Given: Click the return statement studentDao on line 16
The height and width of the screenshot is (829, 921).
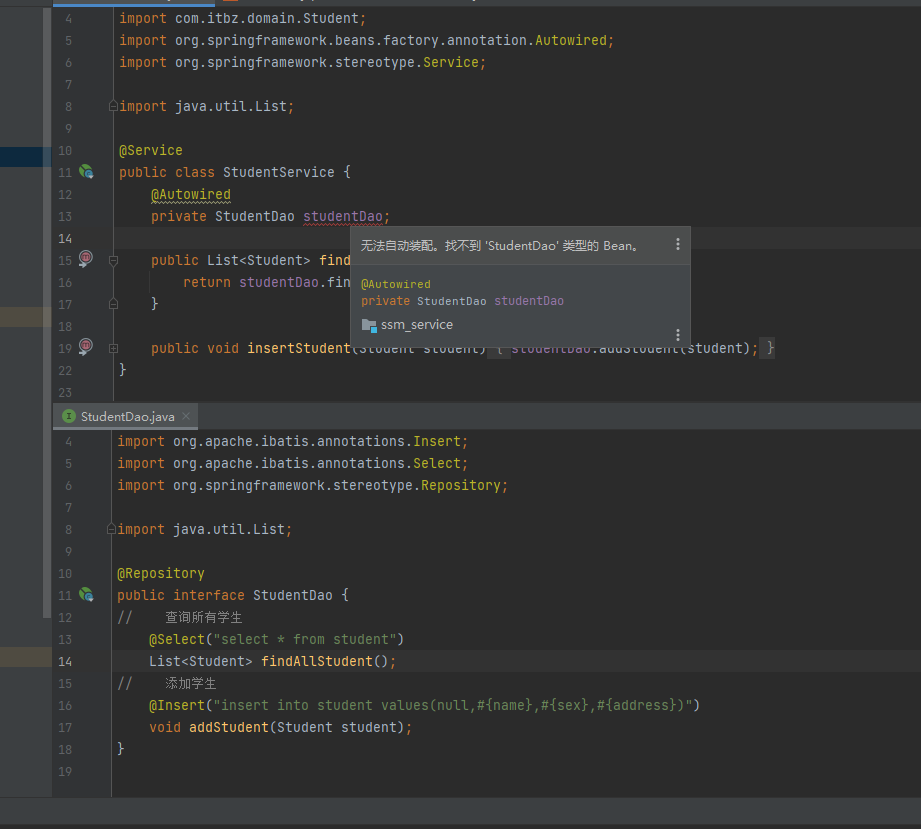Looking at the screenshot, I should click(278, 283).
